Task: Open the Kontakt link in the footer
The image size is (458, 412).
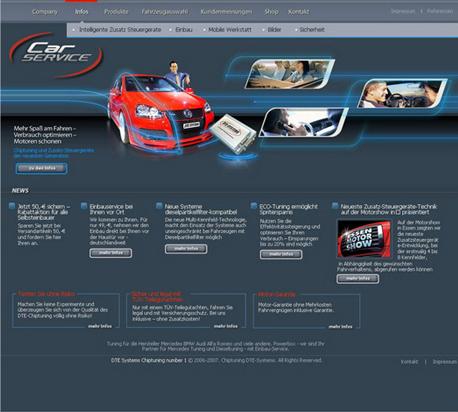Action: tap(409, 362)
